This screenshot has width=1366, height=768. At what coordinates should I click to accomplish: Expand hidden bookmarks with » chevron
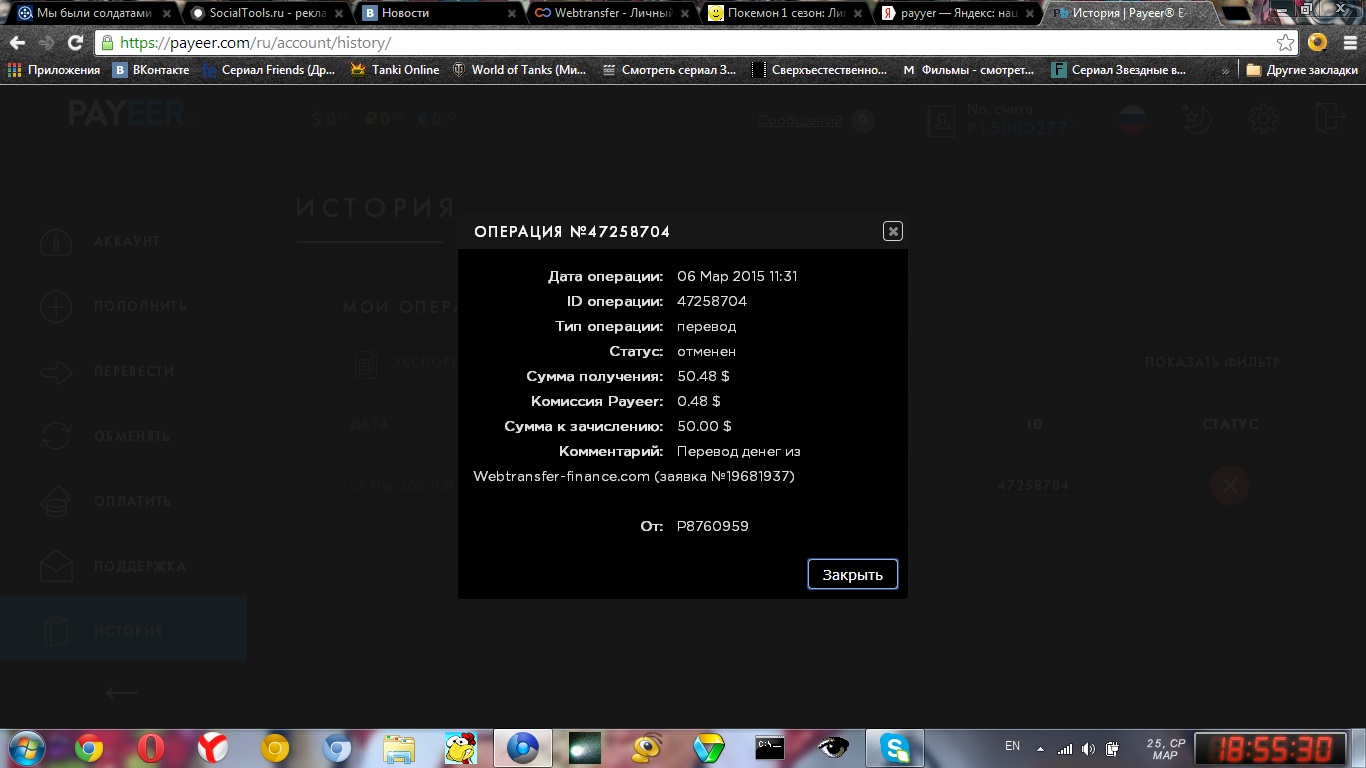tap(1226, 70)
